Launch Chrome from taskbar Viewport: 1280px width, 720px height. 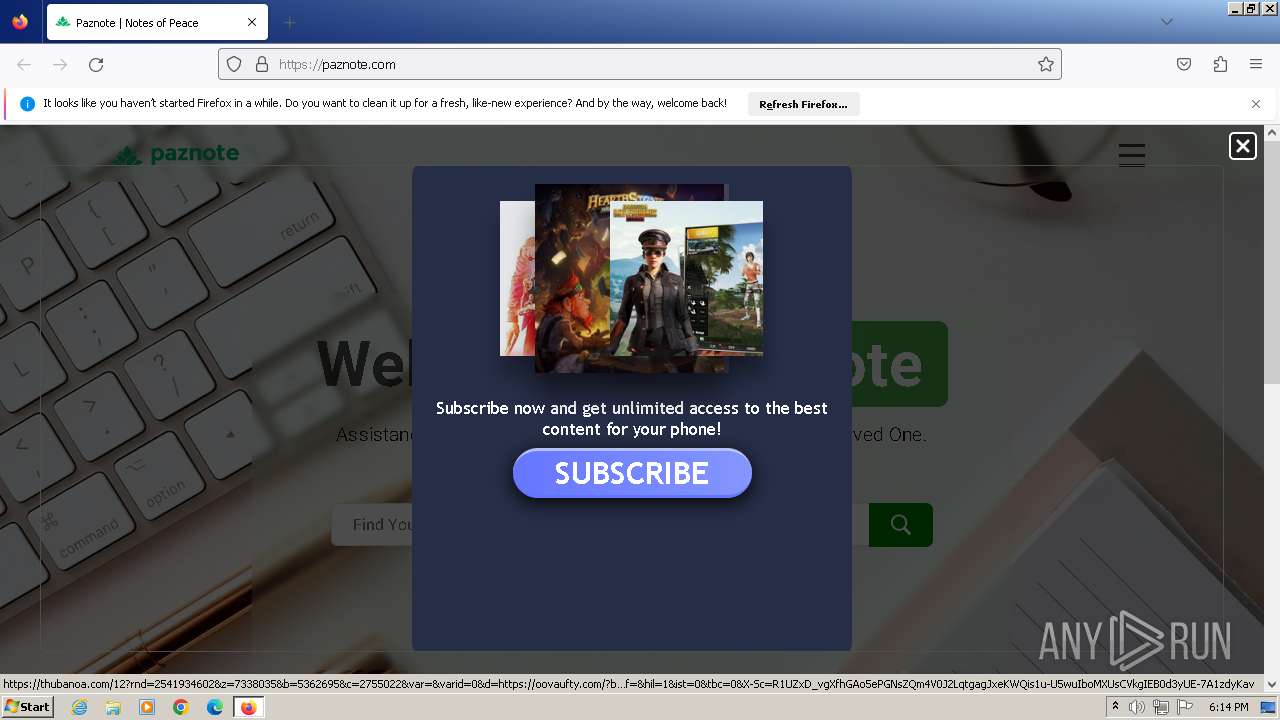pos(181,707)
